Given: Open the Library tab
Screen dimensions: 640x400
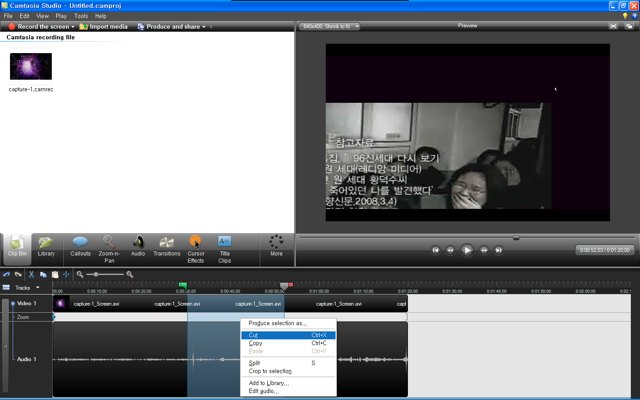Looking at the screenshot, I should pos(46,247).
